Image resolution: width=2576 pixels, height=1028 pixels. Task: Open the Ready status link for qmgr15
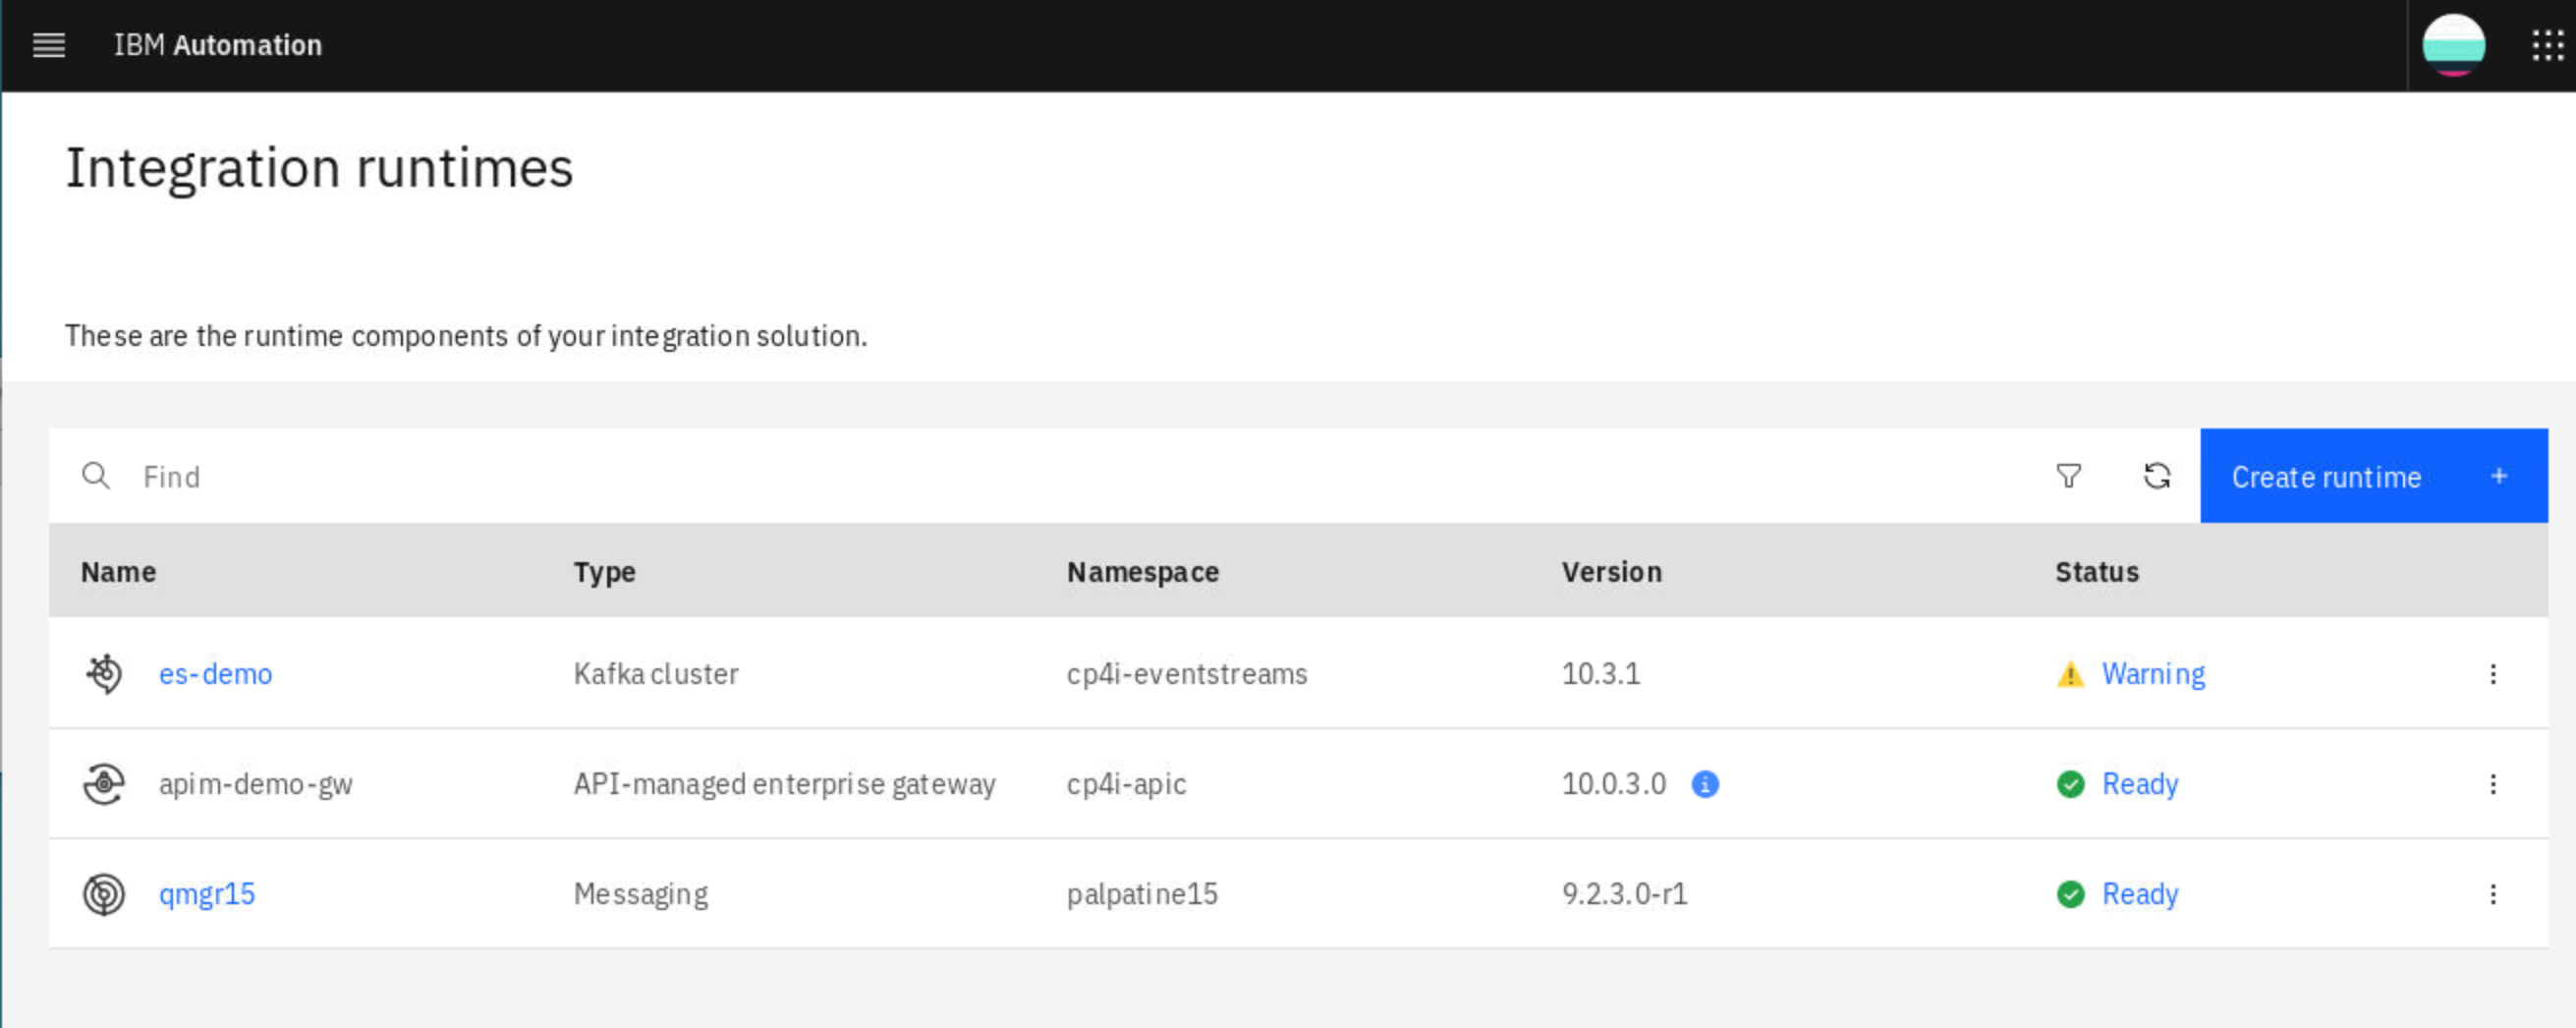click(x=2140, y=894)
